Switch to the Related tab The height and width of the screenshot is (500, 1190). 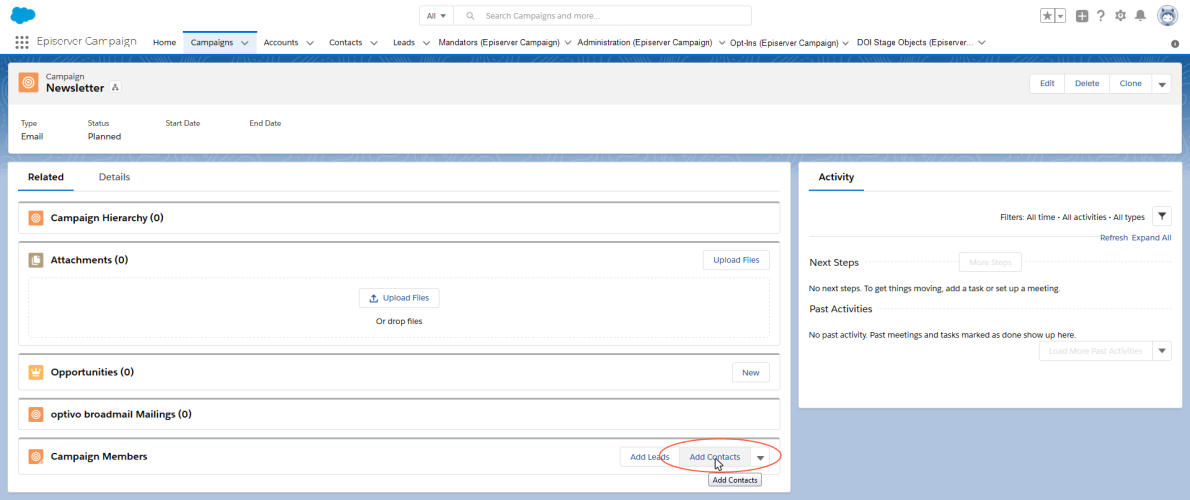pos(46,177)
